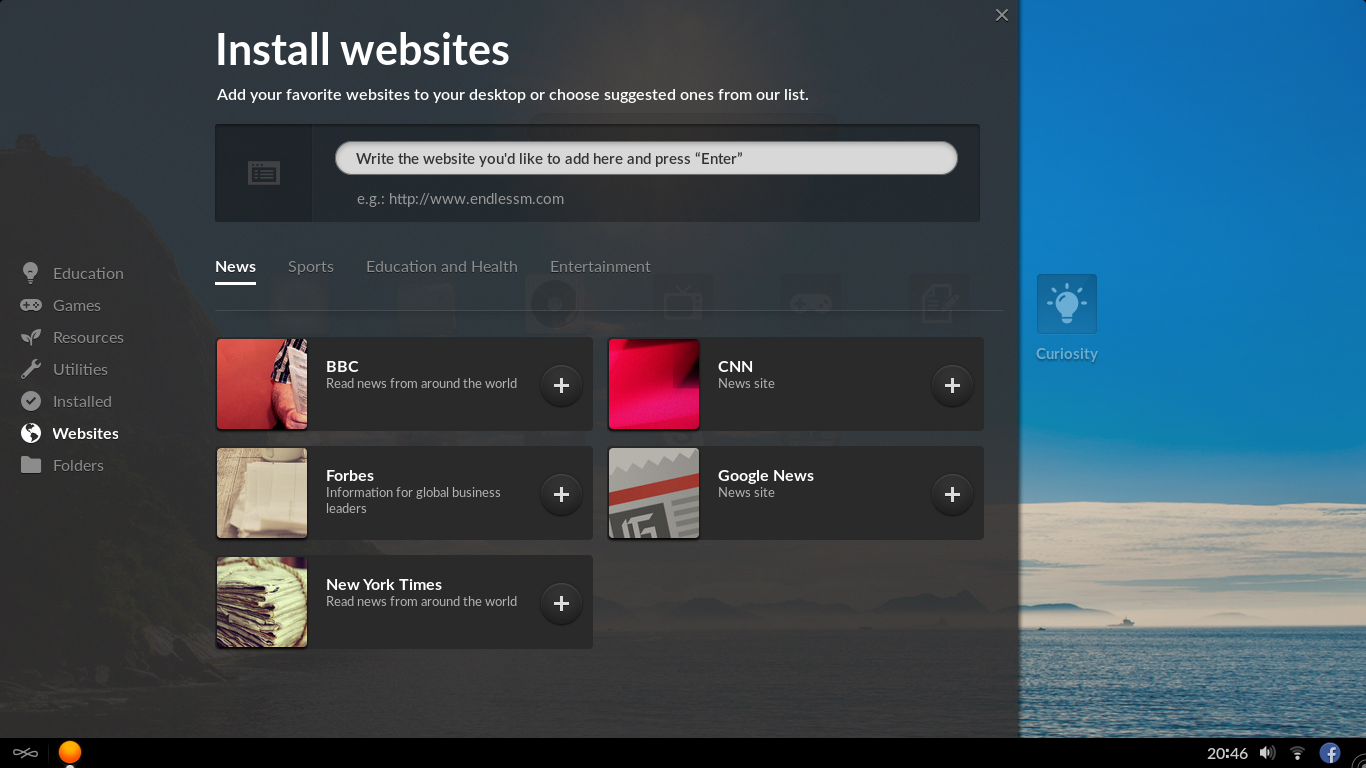Viewport: 1366px width, 768px height.
Task: Click the Resources sprout icon in sidebar
Action: coord(31,337)
